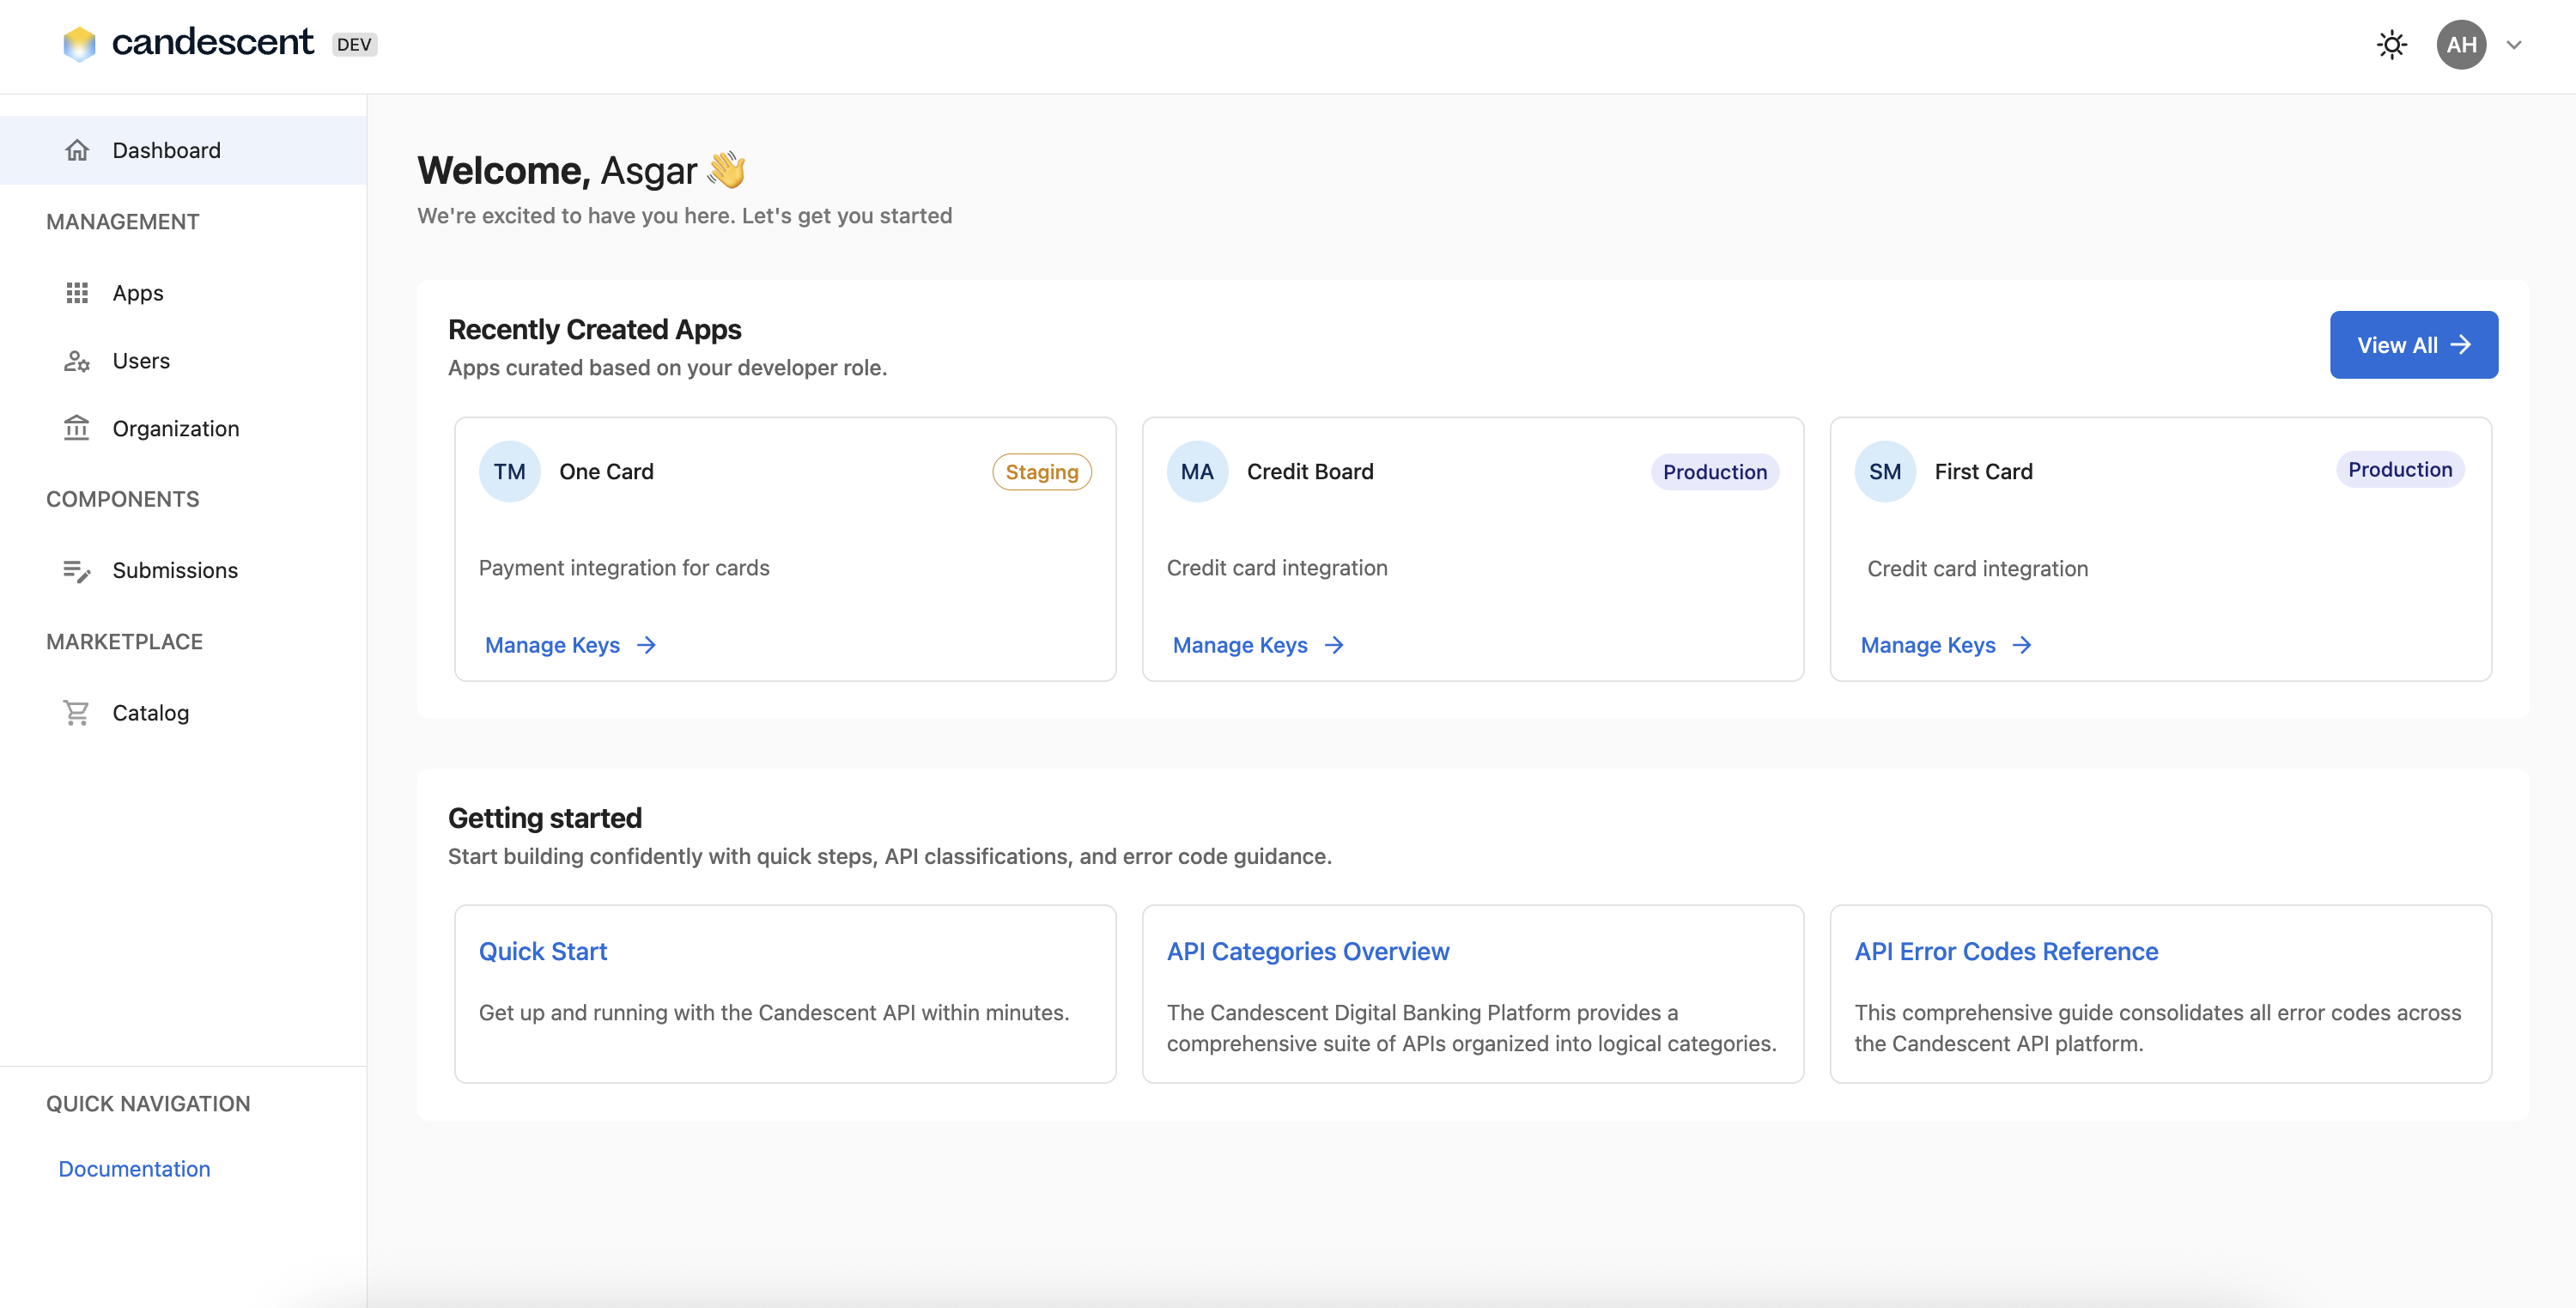Open the Documentation quick link

(x=134, y=1169)
